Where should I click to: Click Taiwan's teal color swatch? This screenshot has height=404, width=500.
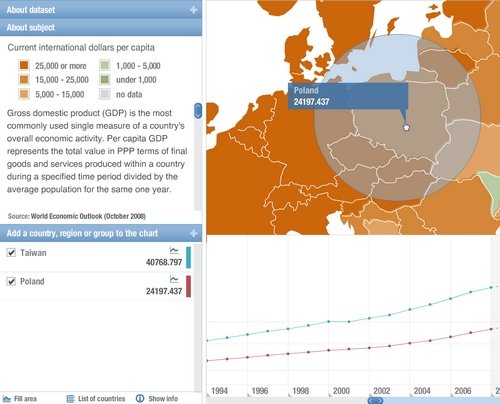click(x=188, y=257)
